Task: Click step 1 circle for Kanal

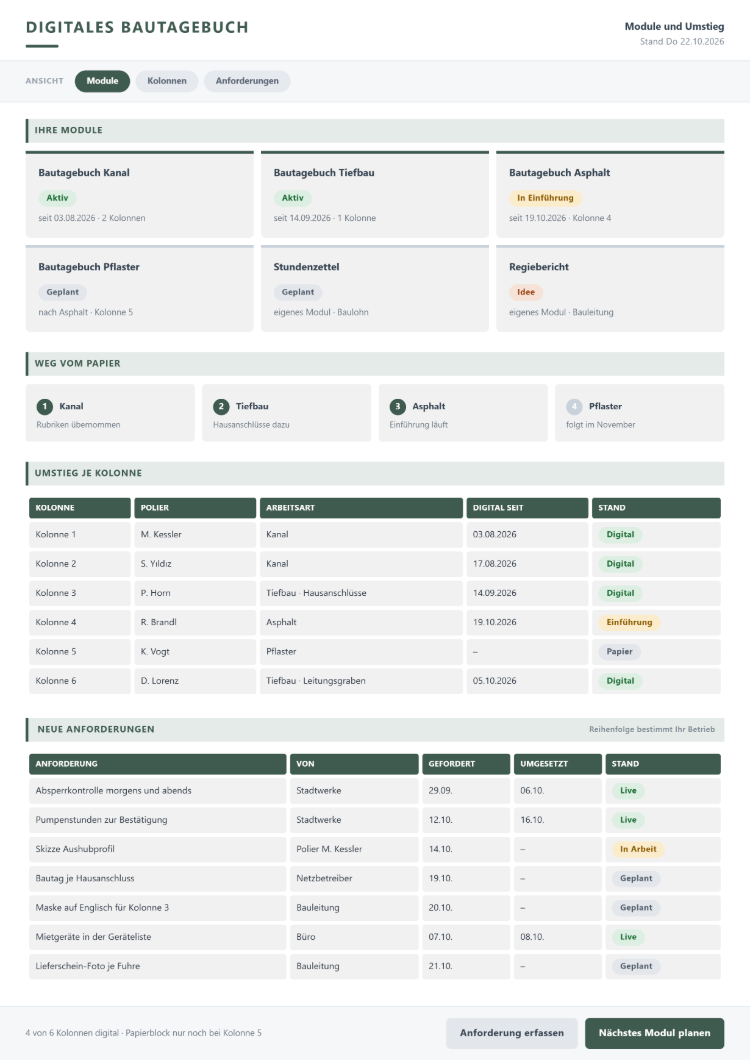Action: click(45, 406)
